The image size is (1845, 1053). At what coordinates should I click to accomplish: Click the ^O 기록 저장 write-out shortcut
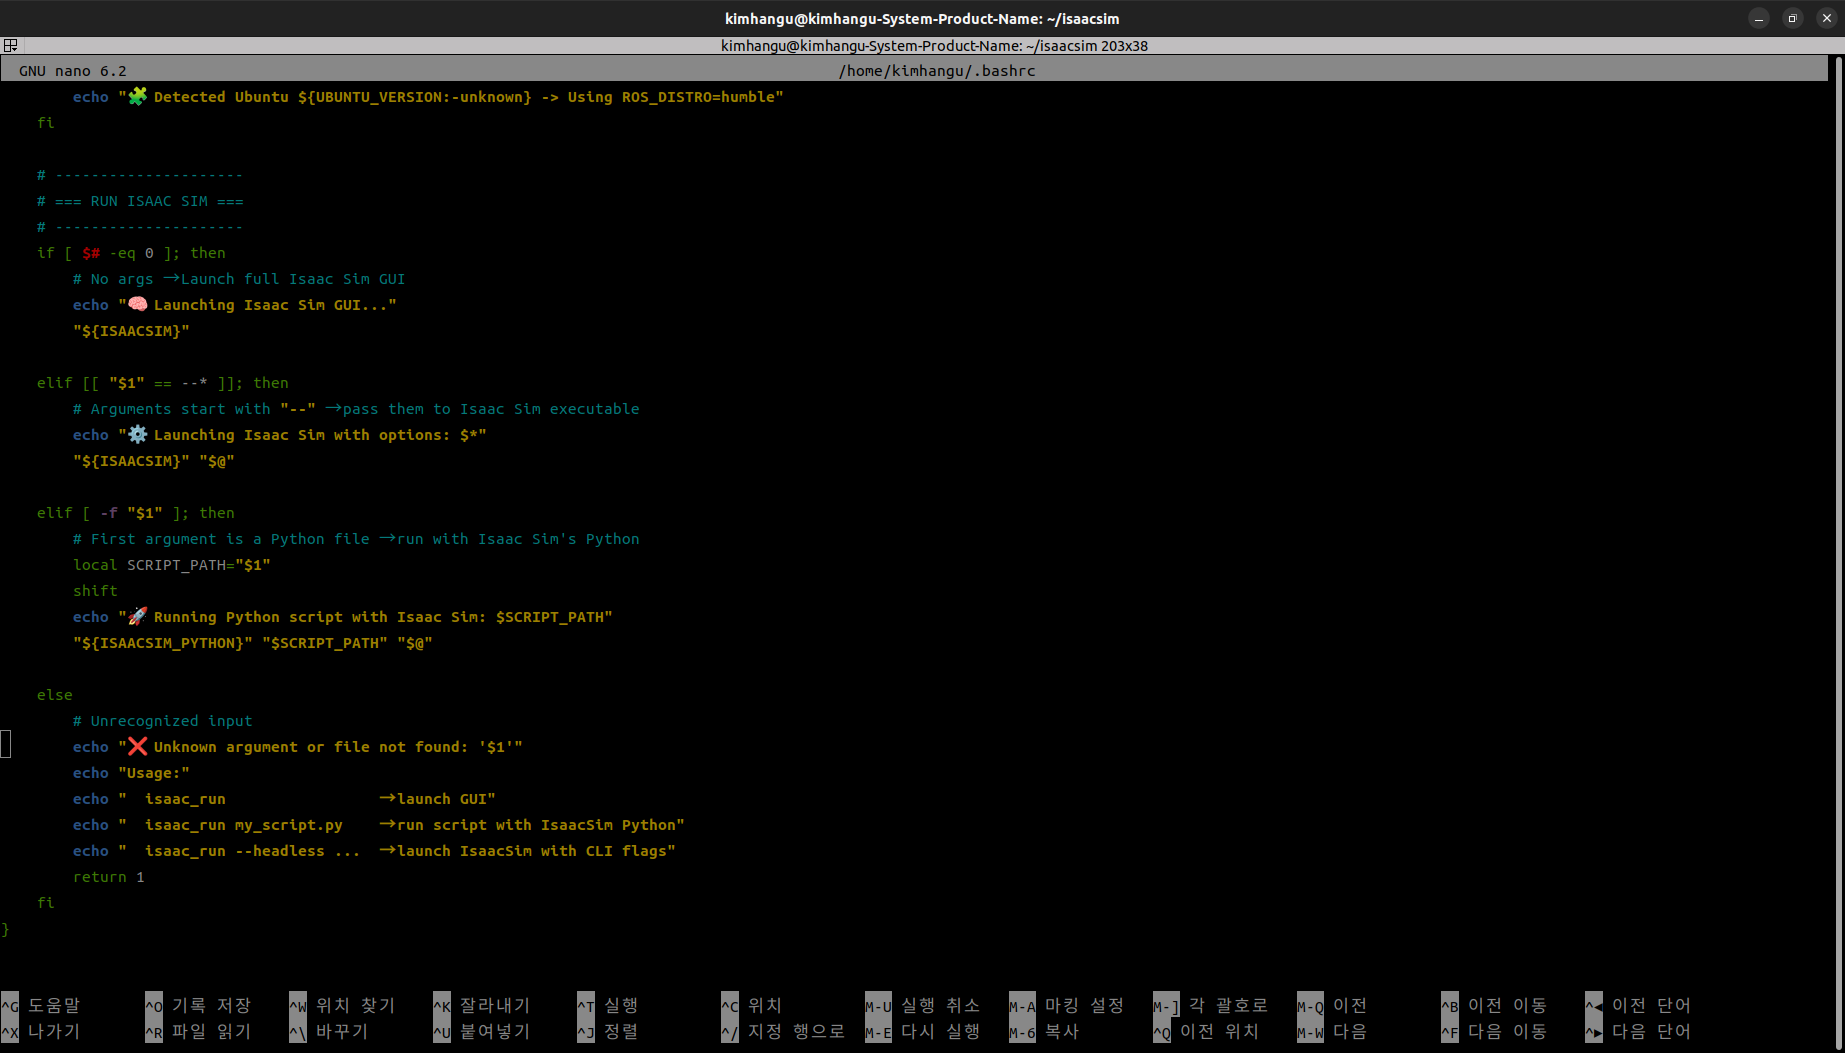(x=198, y=1005)
